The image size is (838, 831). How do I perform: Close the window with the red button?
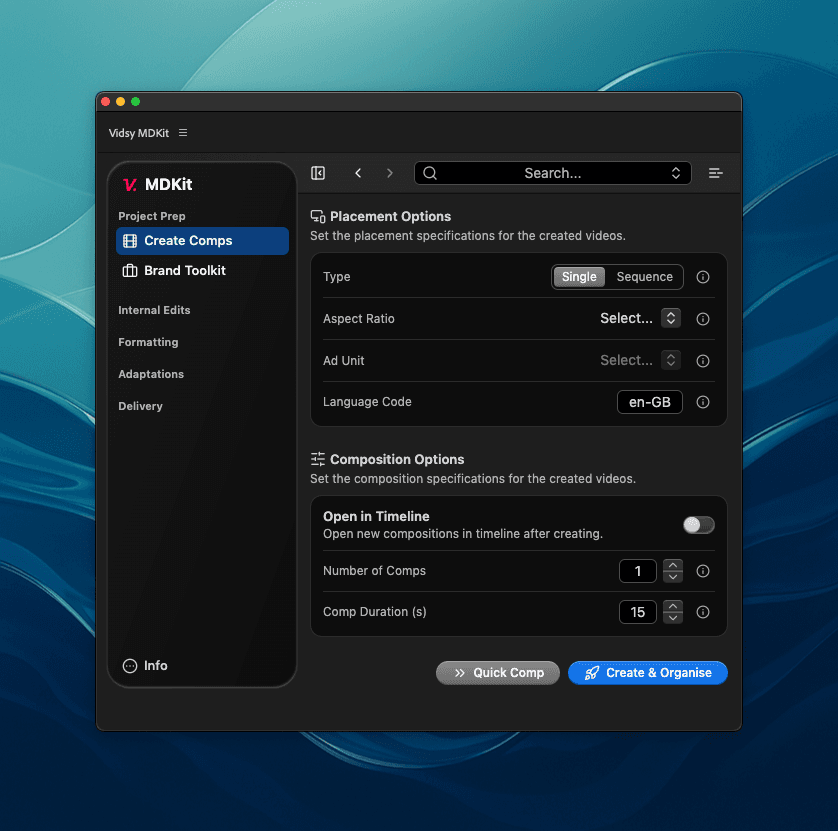(106, 102)
